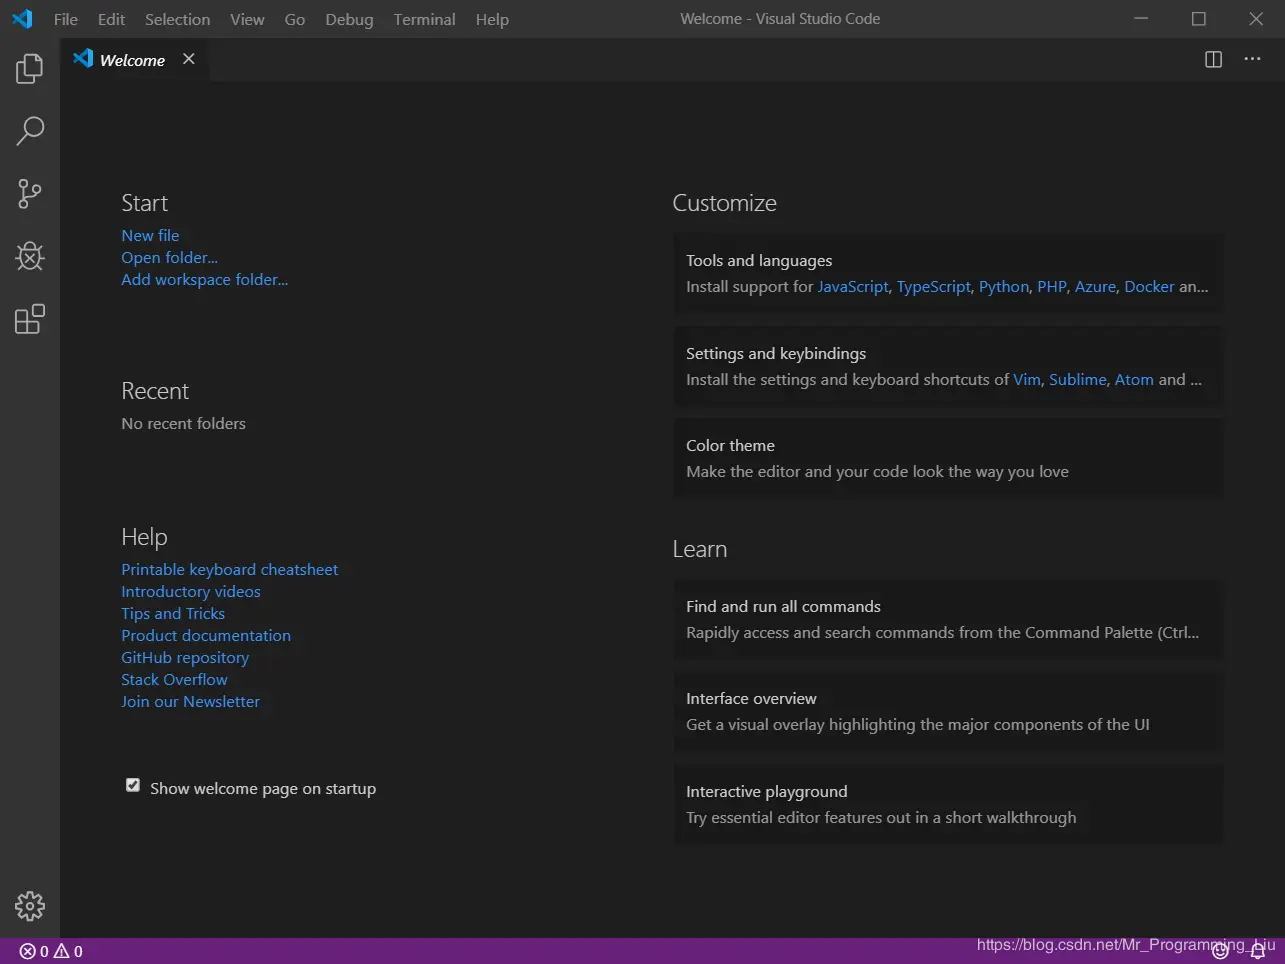Close the Welcome tab
This screenshot has height=964, width=1285.
point(188,59)
